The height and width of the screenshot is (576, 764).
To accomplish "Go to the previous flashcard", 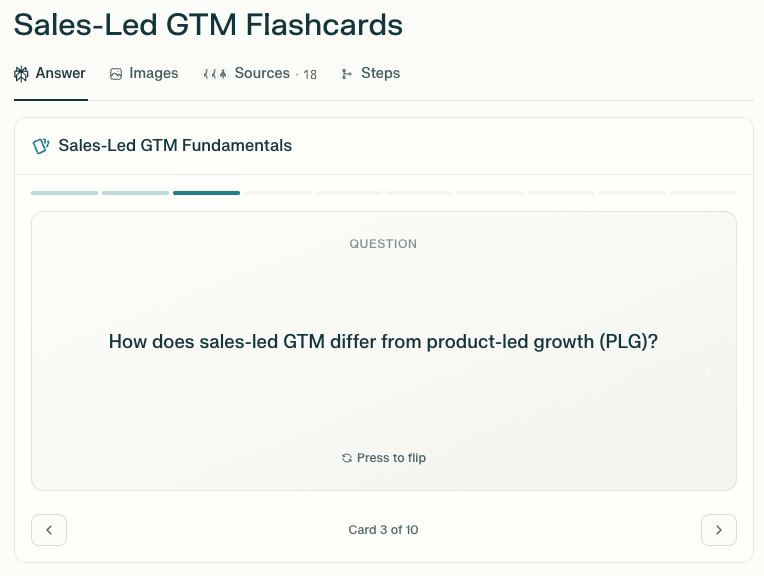I will 49,530.
